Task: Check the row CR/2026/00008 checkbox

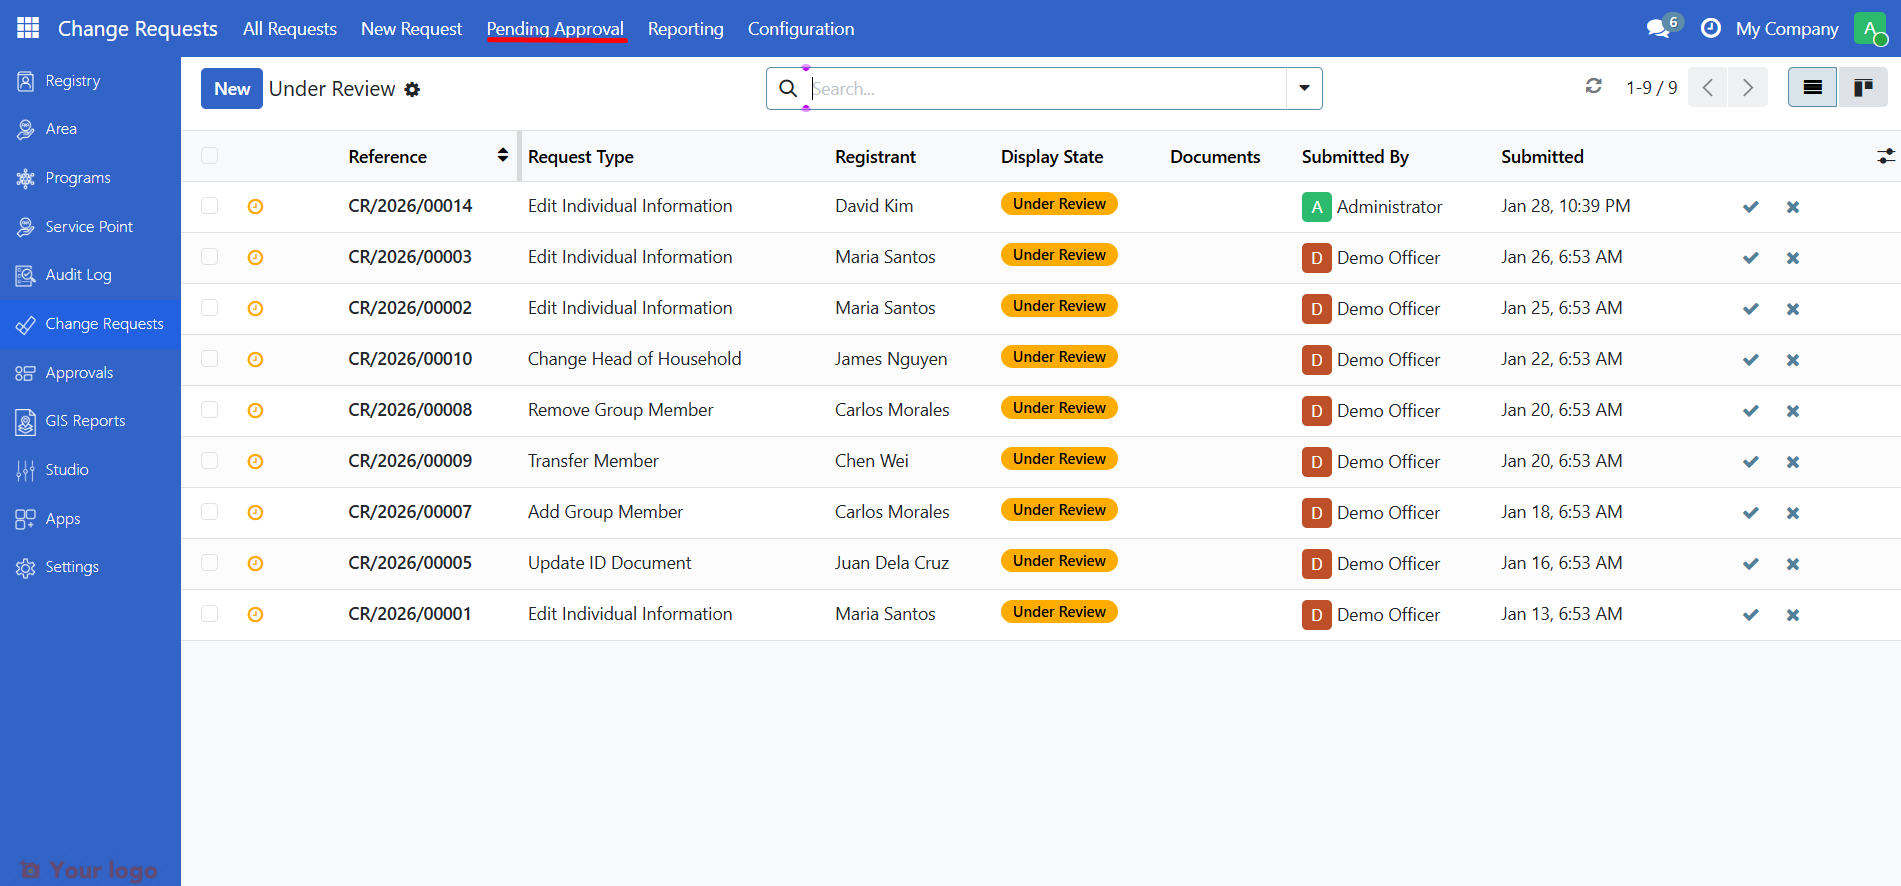Action: click(x=209, y=409)
